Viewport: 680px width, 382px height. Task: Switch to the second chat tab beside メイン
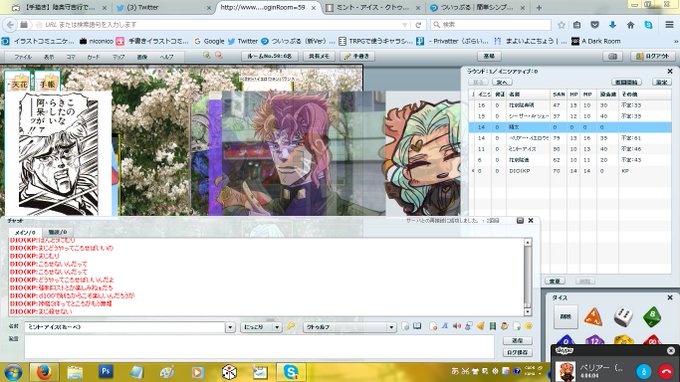pos(57,232)
